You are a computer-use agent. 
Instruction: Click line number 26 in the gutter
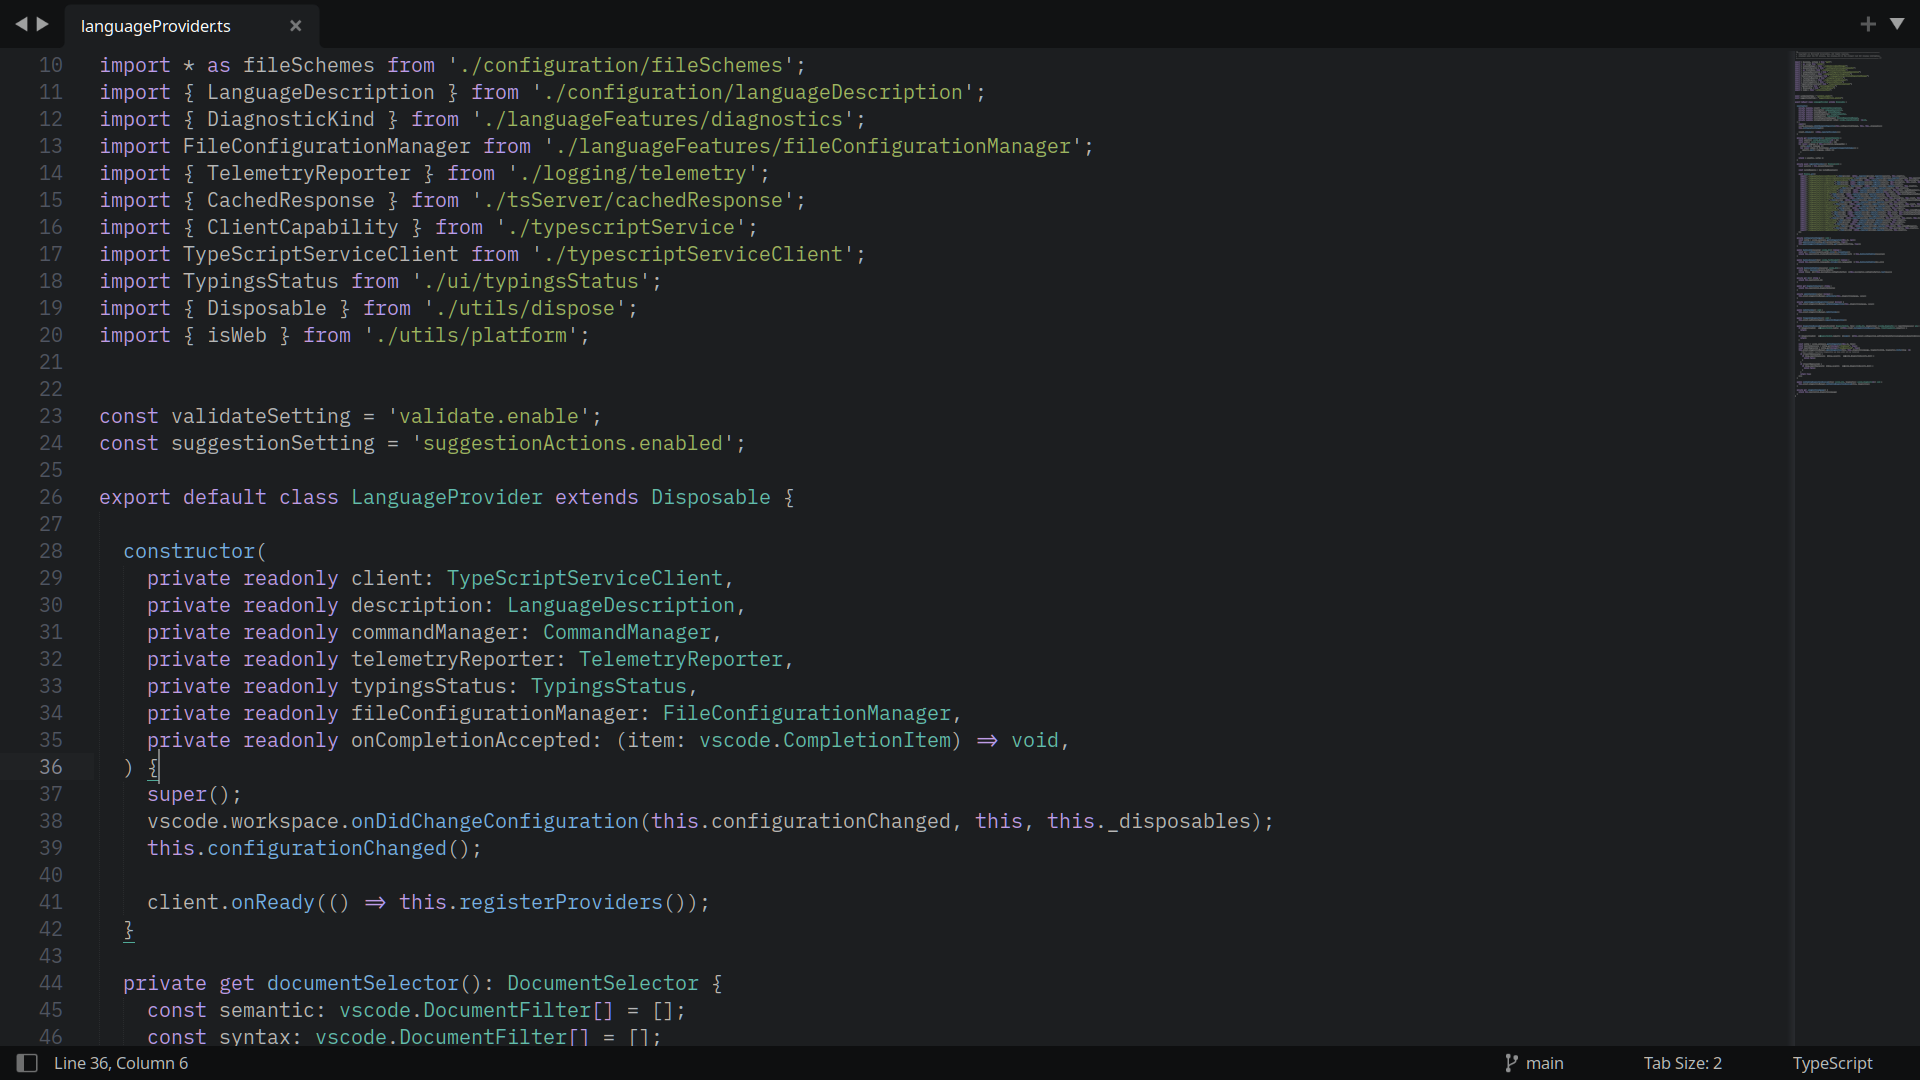pyautogui.click(x=51, y=497)
